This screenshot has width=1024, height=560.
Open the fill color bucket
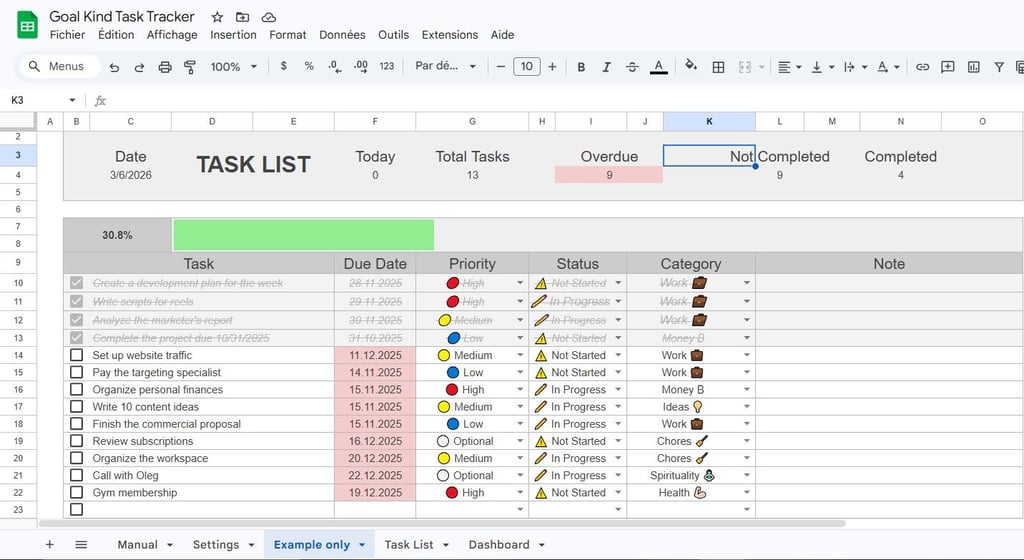(691, 66)
